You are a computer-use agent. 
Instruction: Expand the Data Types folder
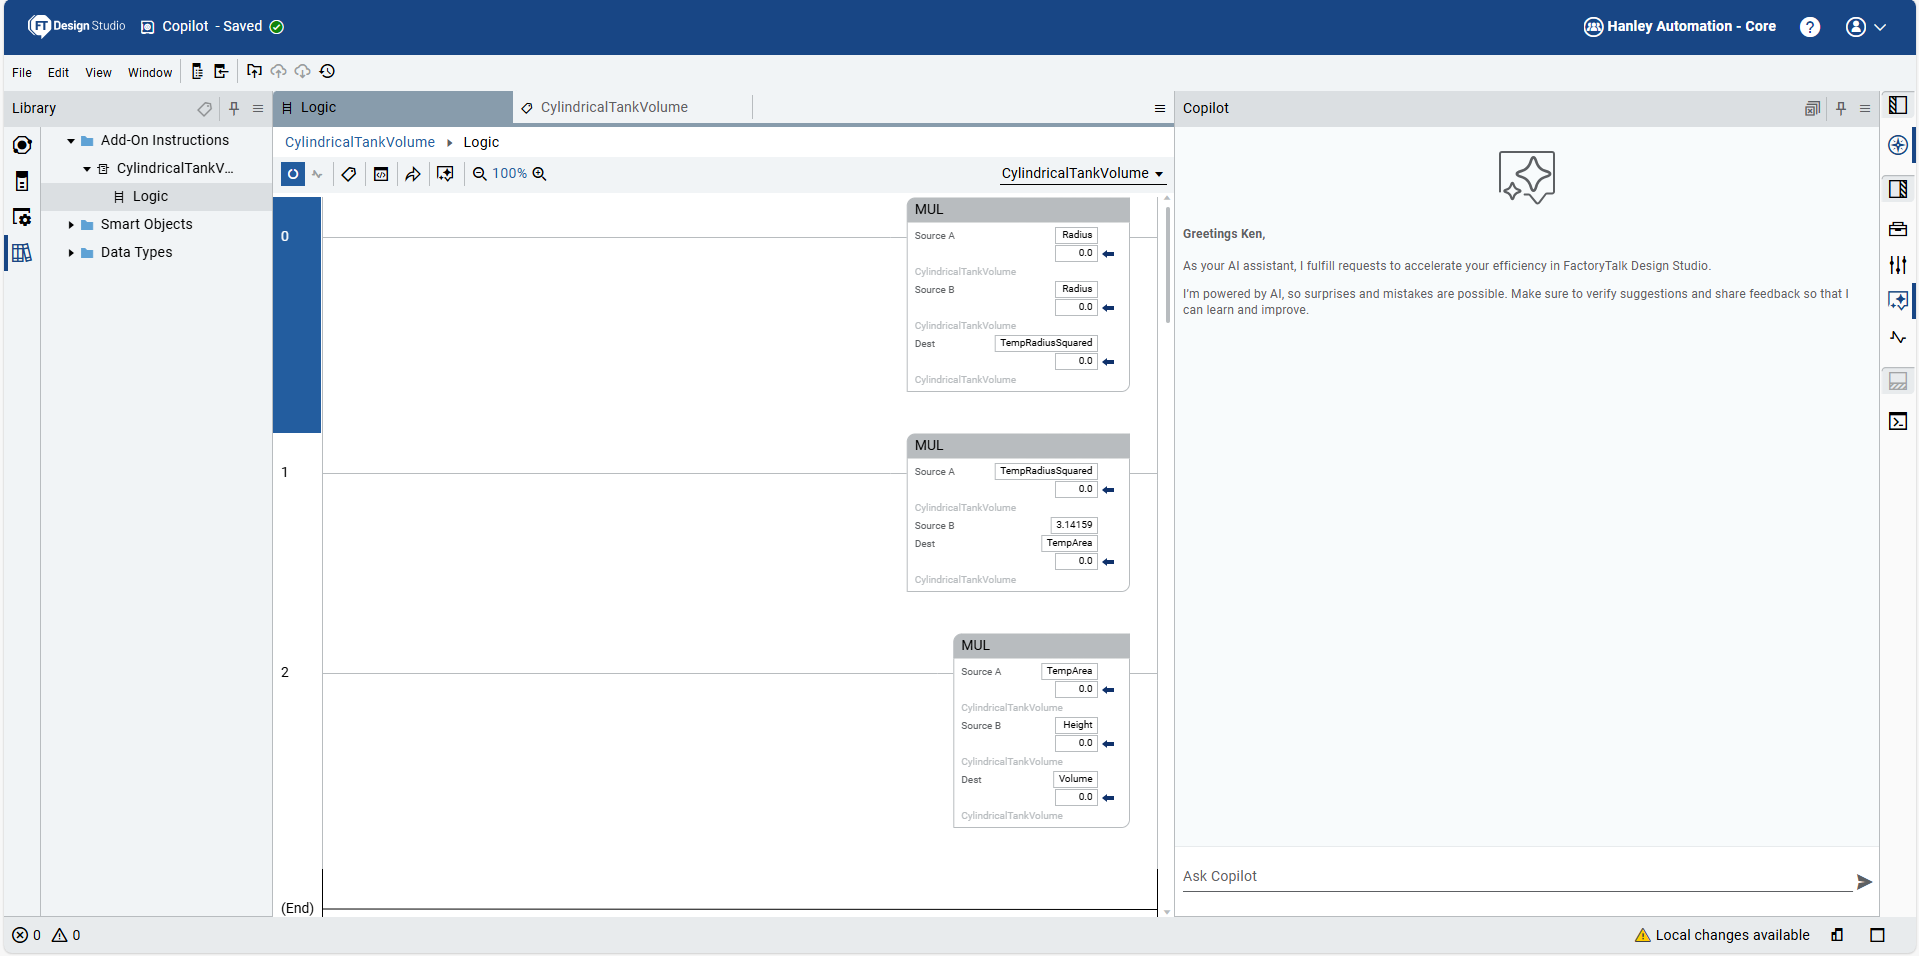click(x=71, y=253)
